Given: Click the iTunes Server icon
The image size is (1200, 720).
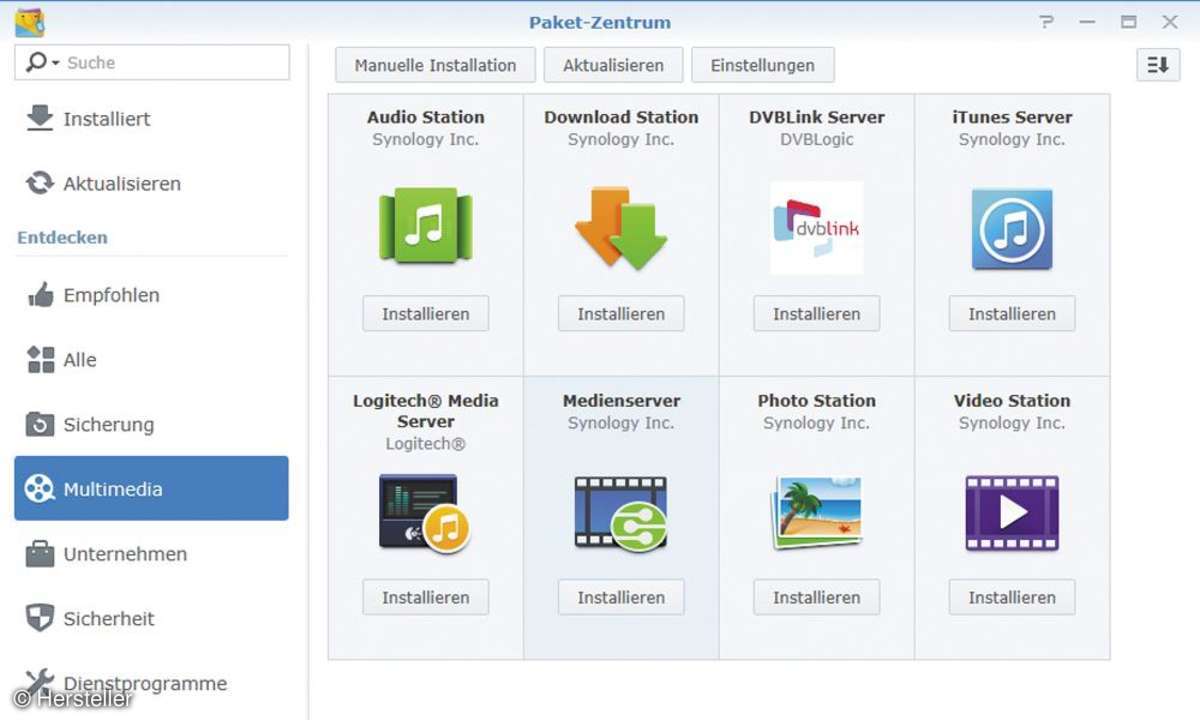Looking at the screenshot, I should point(1012,229).
